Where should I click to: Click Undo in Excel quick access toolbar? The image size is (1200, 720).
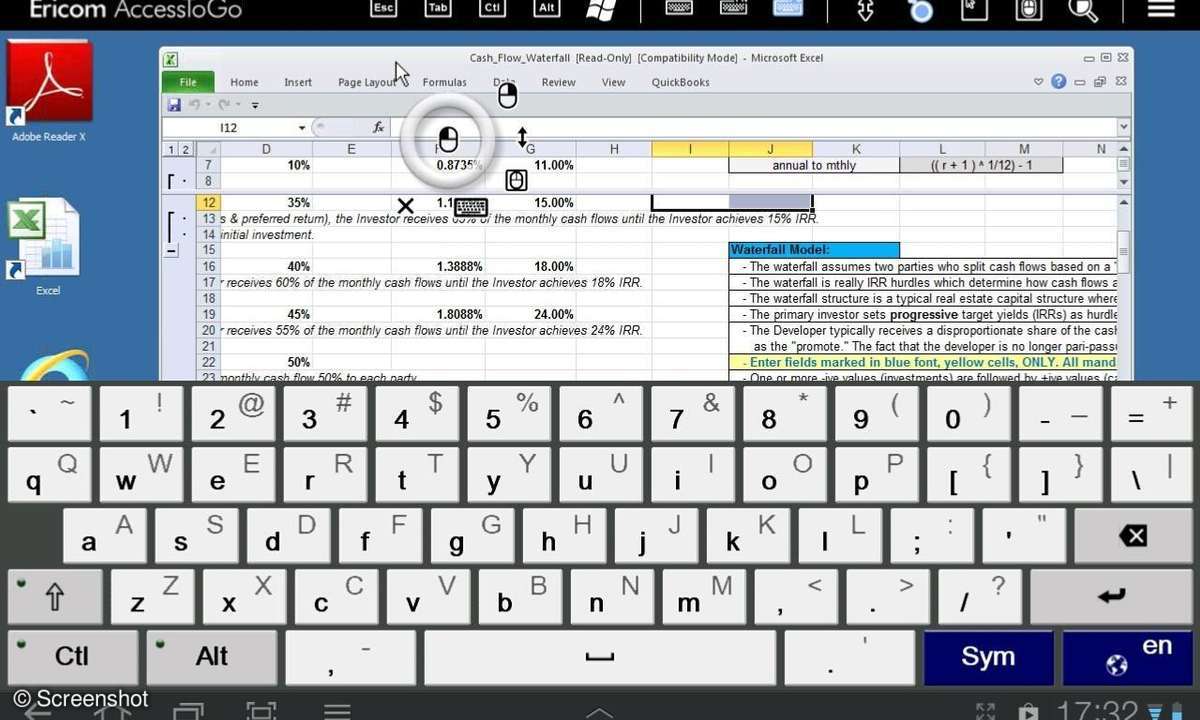tap(194, 104)
